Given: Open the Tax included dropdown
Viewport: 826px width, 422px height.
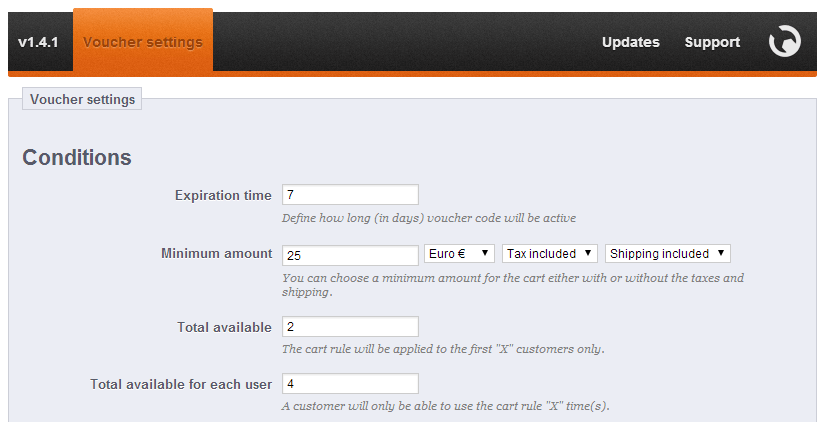Looking at the screenshot, I should click(x=550, y=254).
